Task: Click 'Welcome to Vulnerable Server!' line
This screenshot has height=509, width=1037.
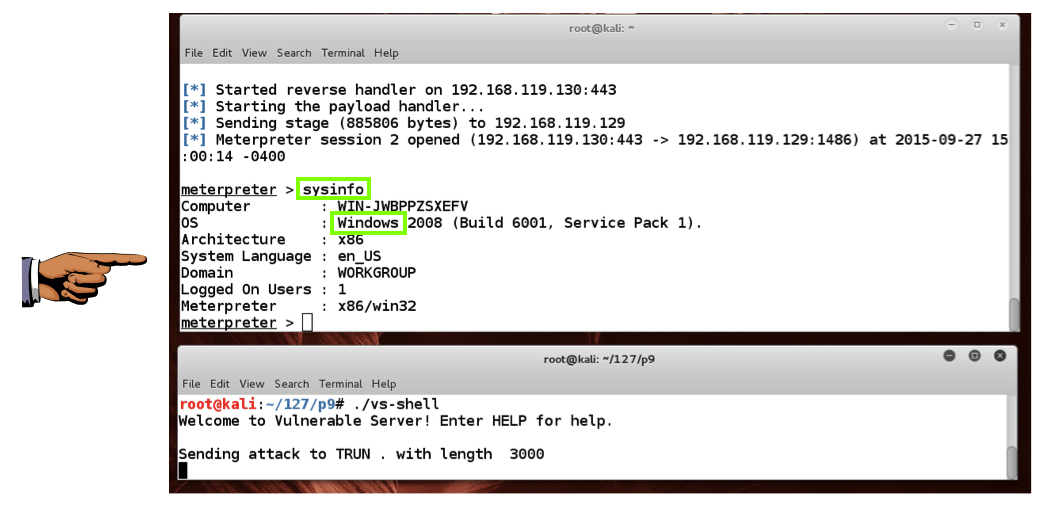Action: click(x=395, y=420)
